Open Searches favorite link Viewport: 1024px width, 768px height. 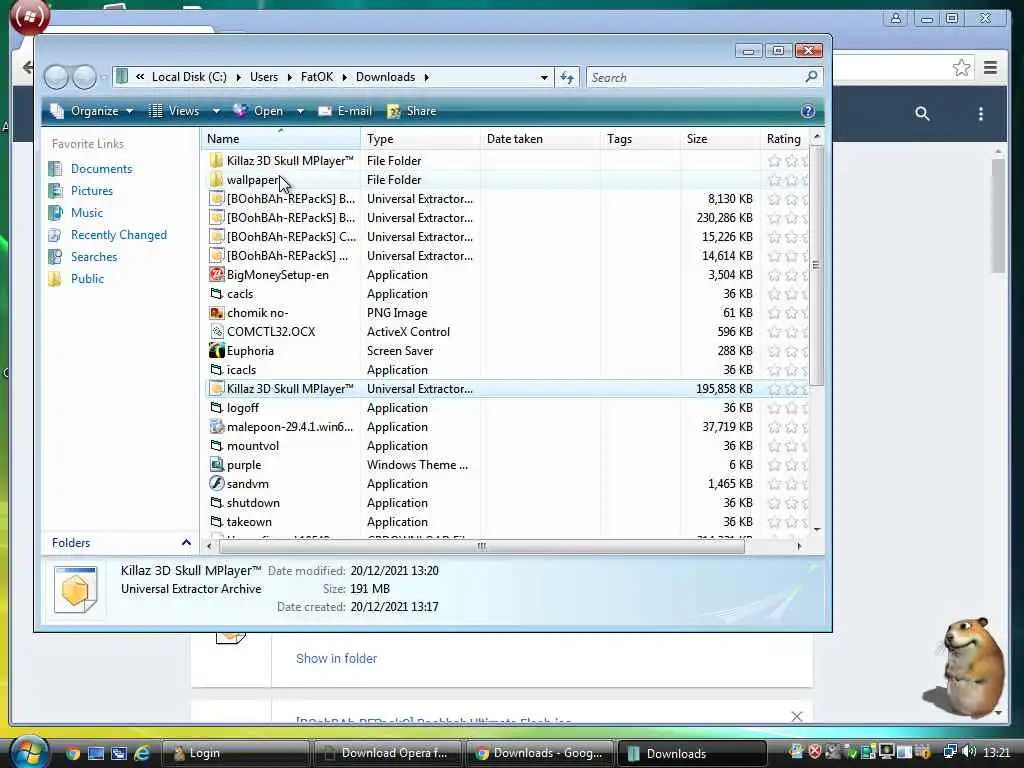click(x=94, y=257)
